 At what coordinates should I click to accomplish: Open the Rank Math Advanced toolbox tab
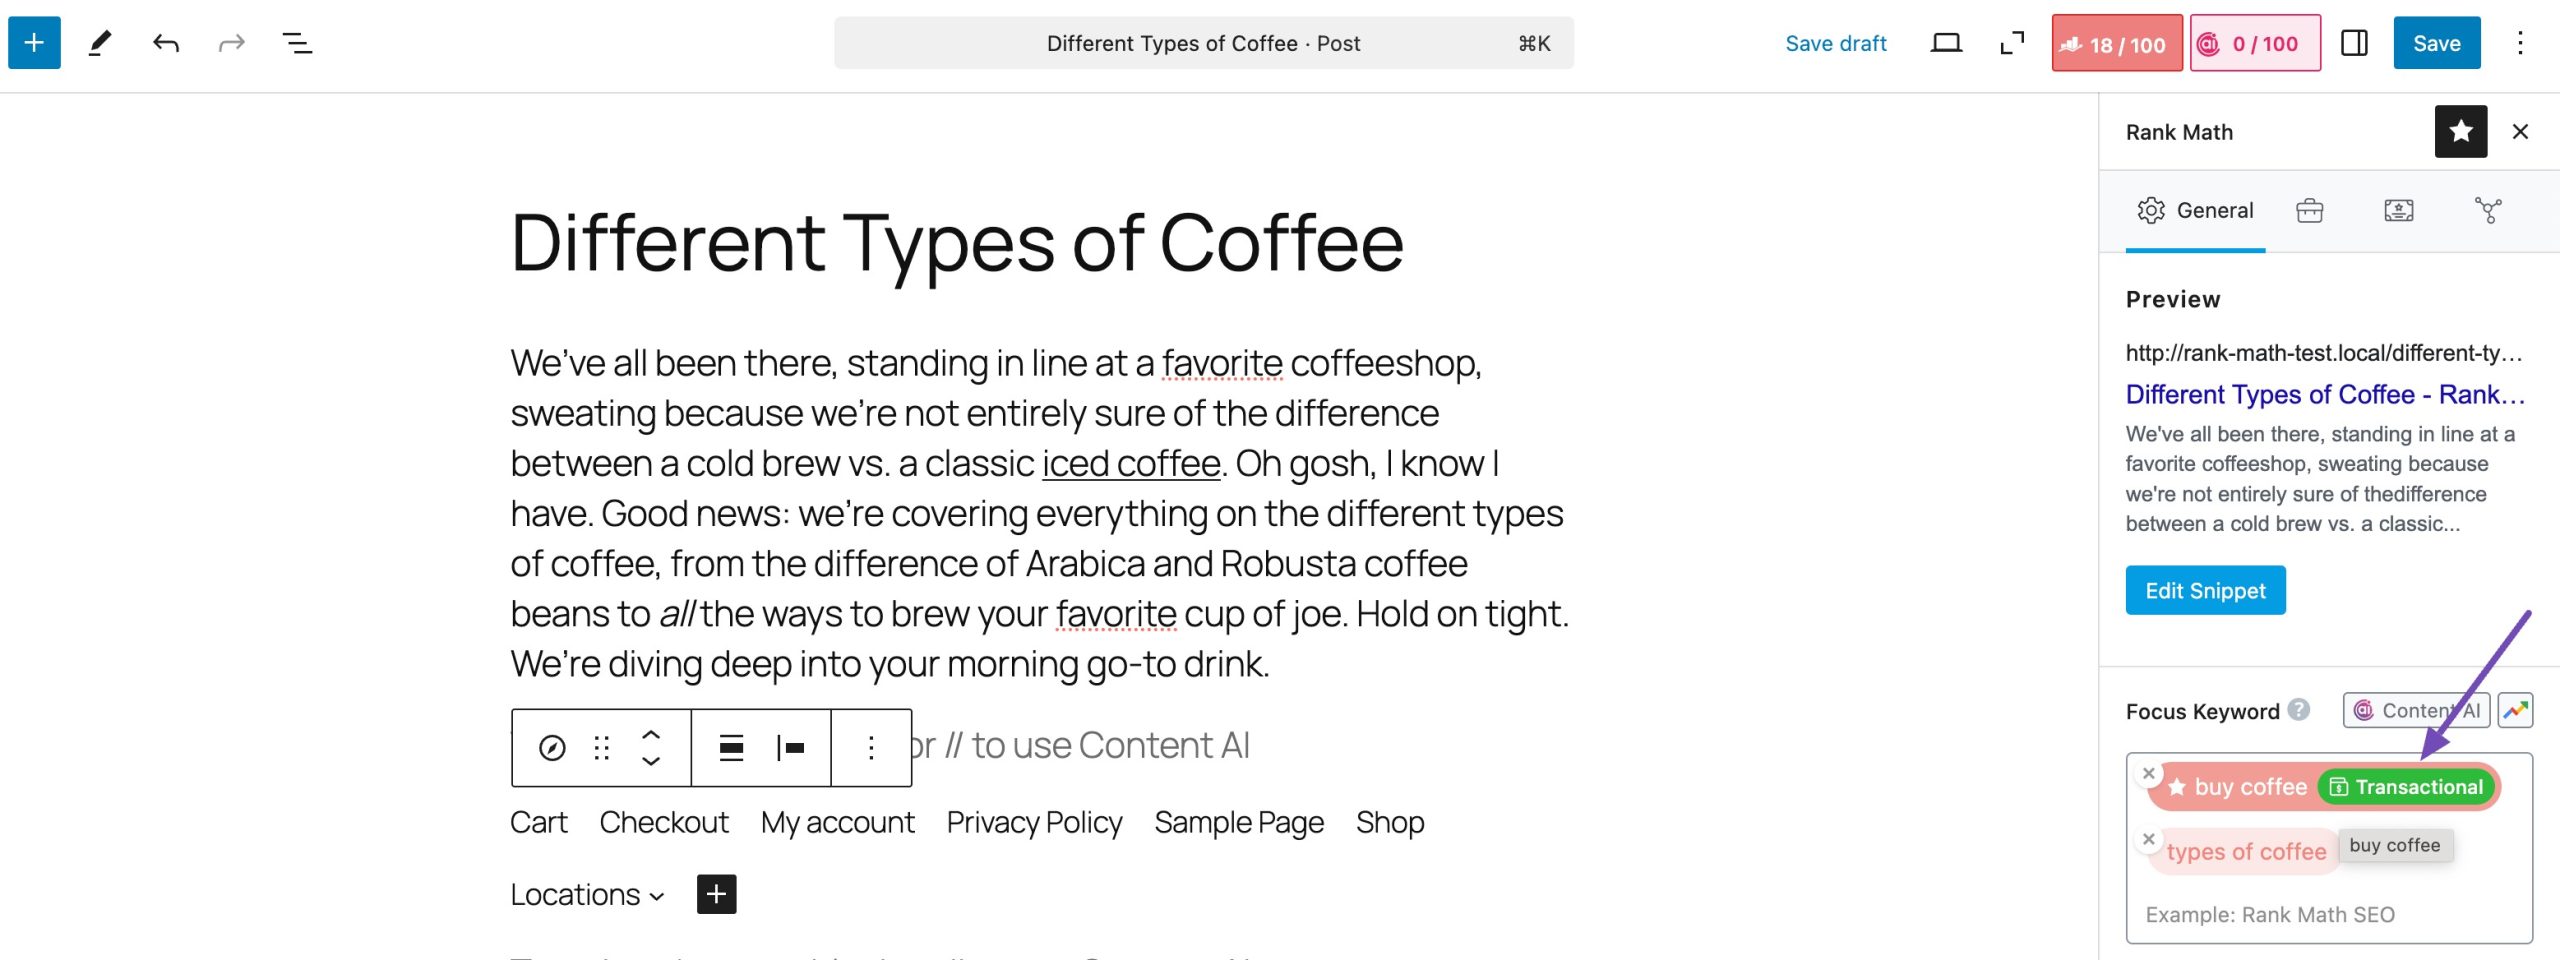2309,210
